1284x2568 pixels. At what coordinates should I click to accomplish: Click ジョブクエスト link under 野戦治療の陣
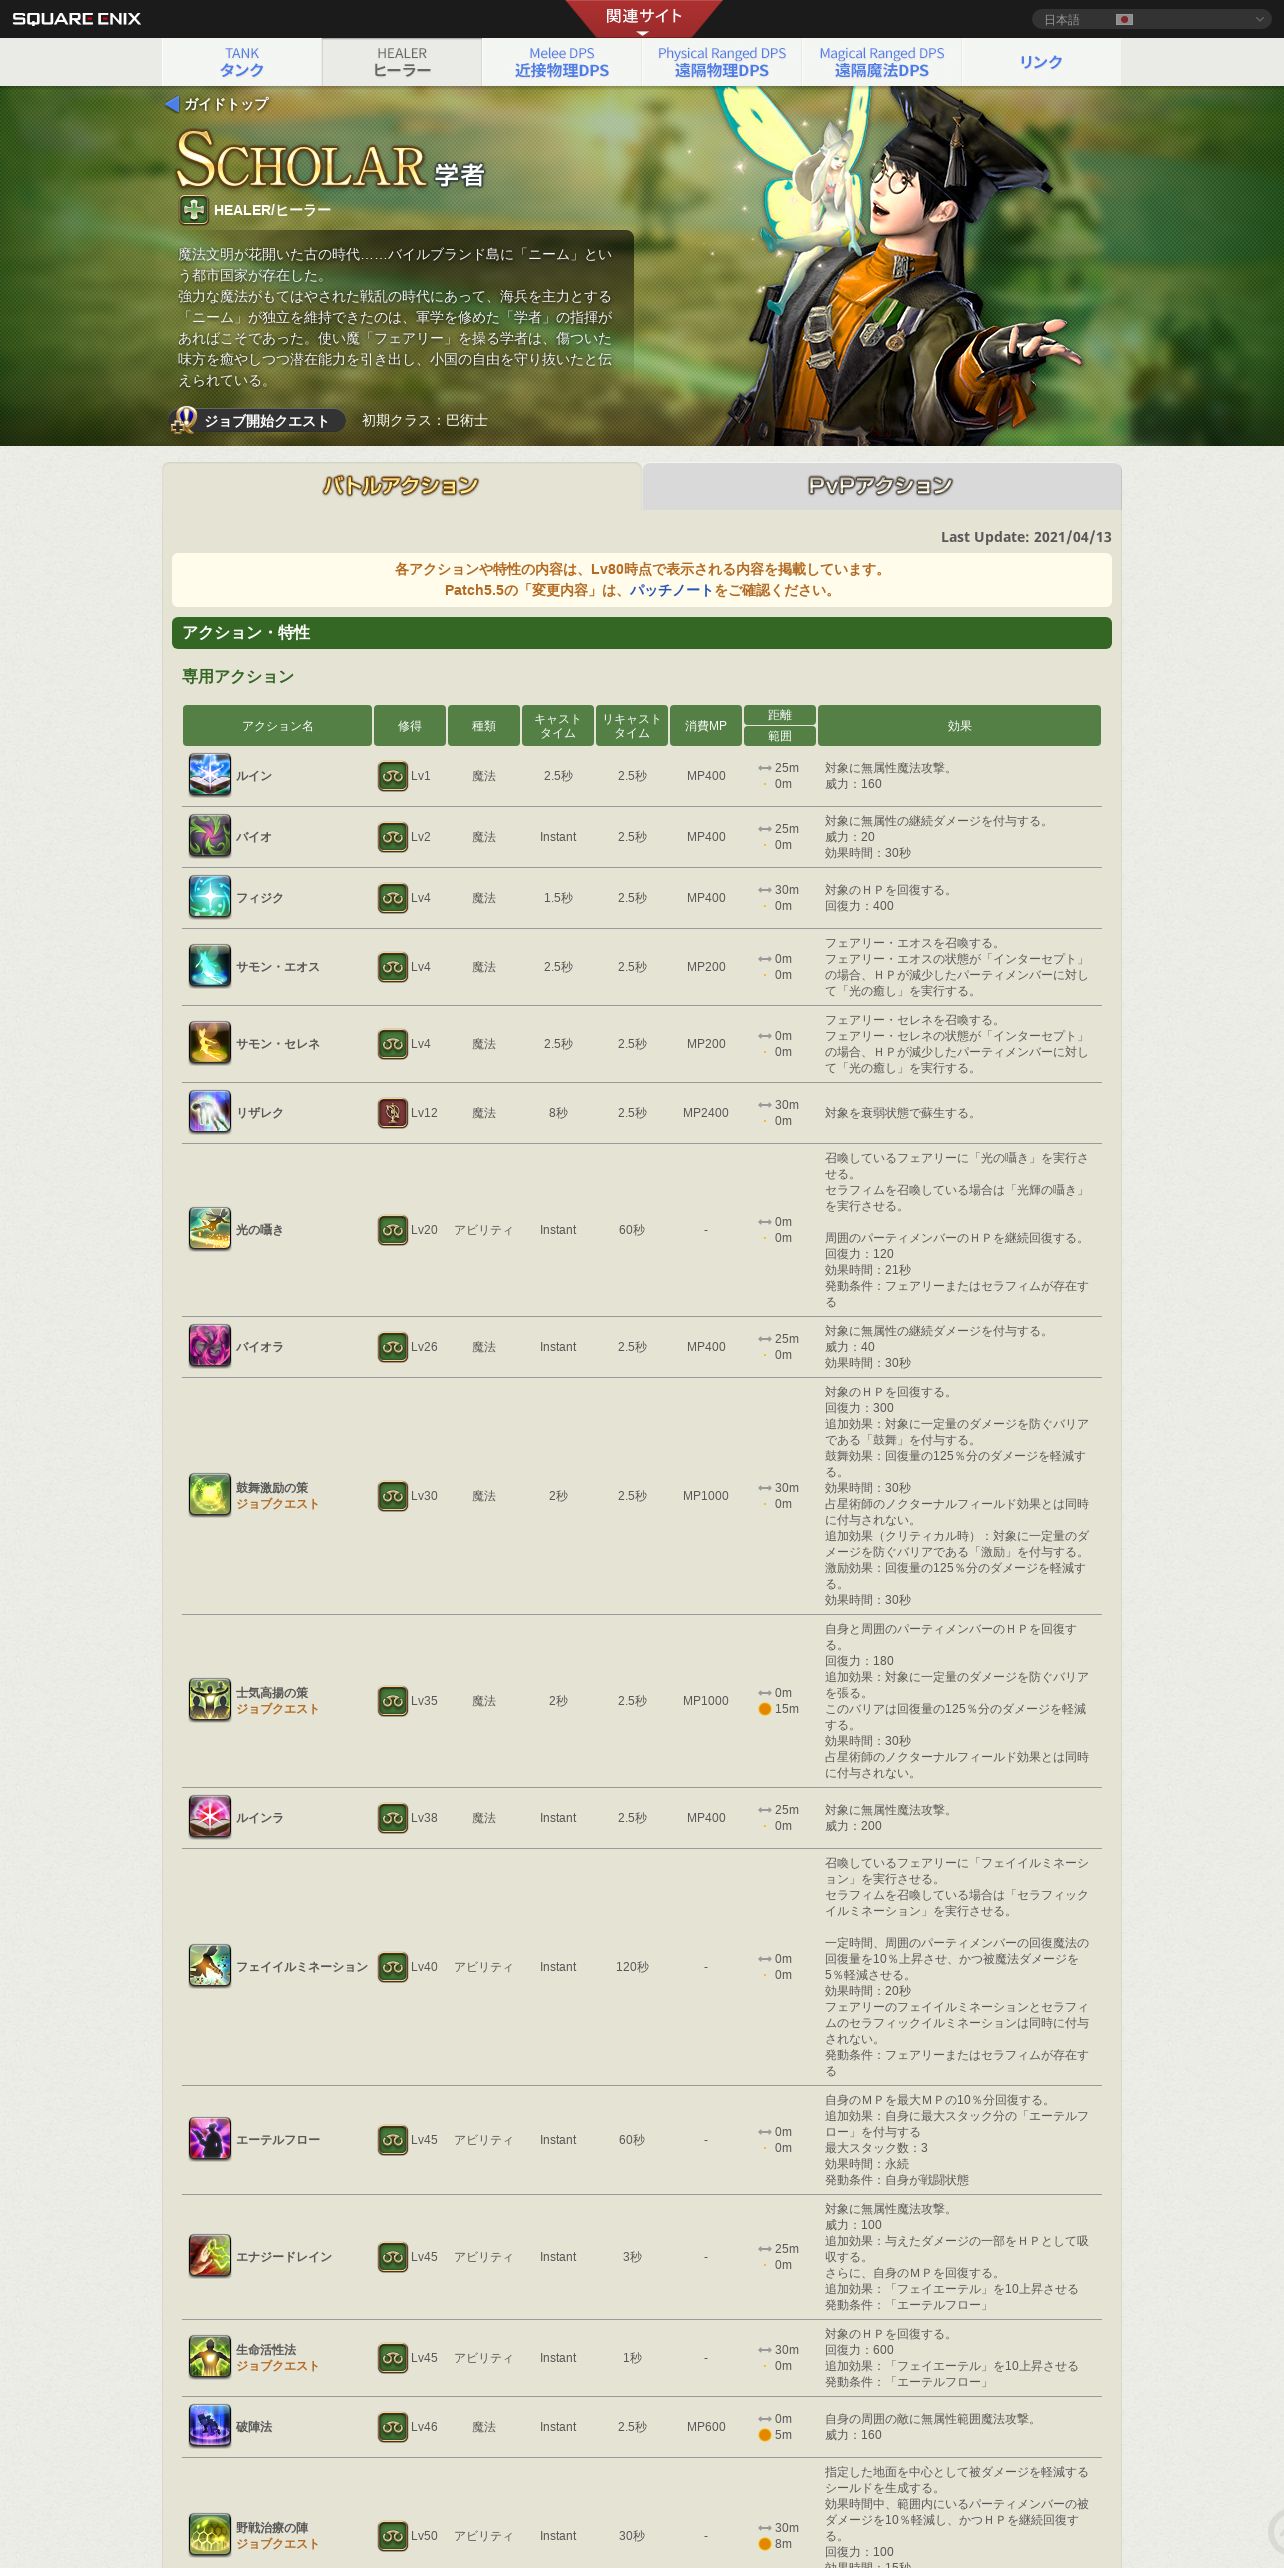coord(277,2544)
